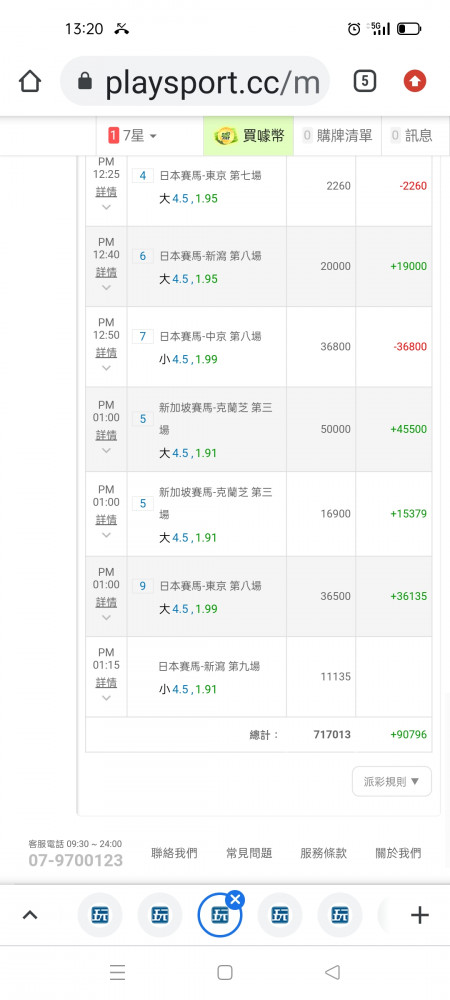Expand the tab strip with up chevron
Screen dimensions: 450x1000
[x=30, y=916]
